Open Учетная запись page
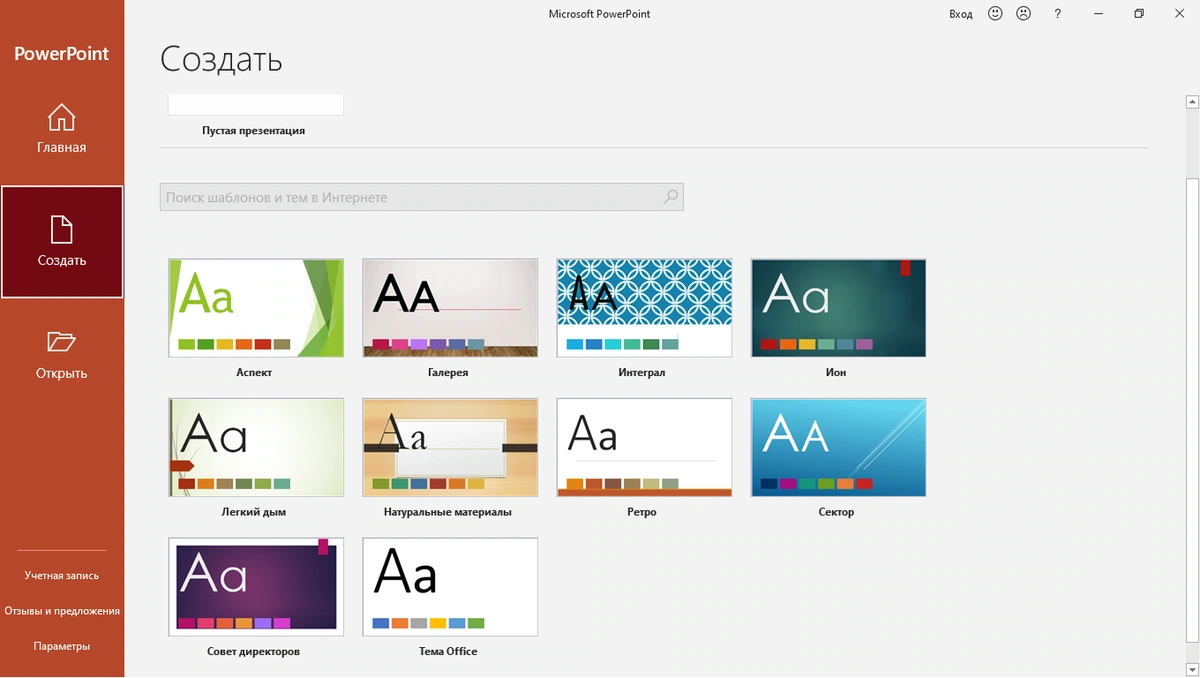This screenshot has width=1200, height=678. [62, 575]
